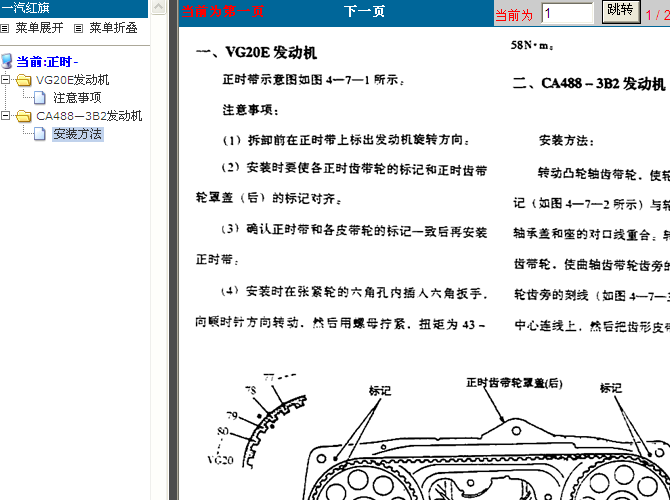
Task: Open the highlighted 安装方法 entry
Action: click(x=77, y=134)
